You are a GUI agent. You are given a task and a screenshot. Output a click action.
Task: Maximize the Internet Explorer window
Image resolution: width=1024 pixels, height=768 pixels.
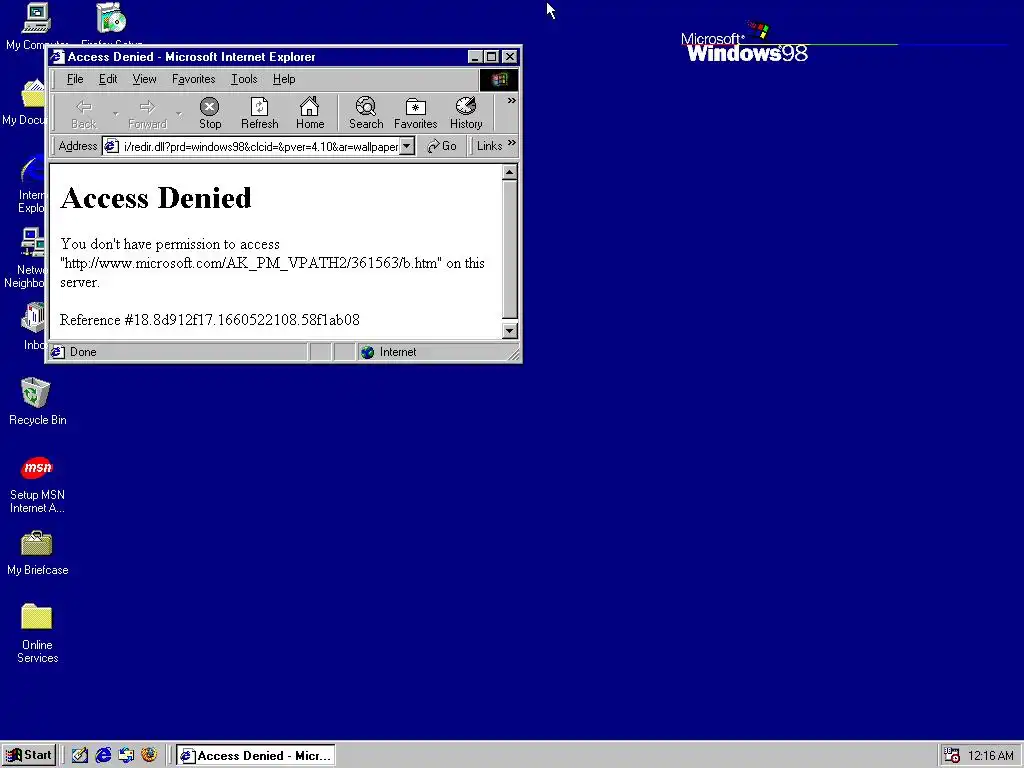tap(491, 57)
